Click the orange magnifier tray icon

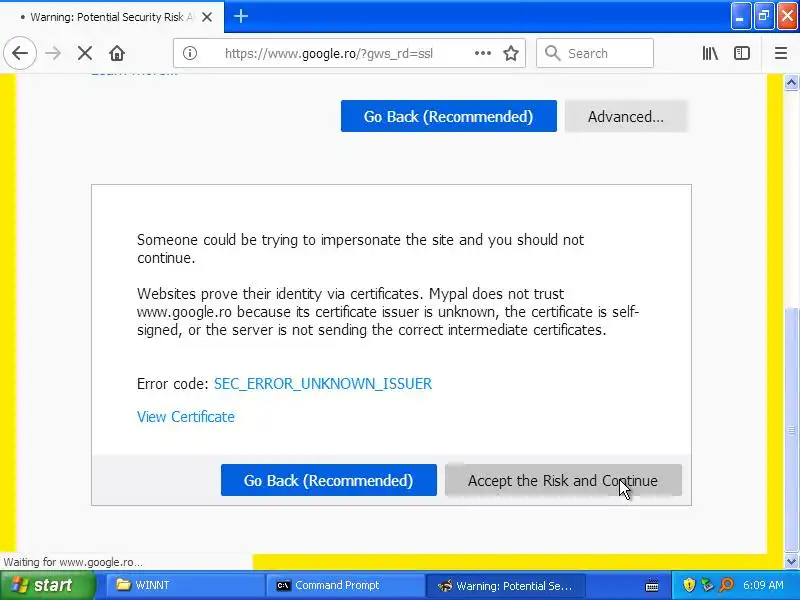726,585
